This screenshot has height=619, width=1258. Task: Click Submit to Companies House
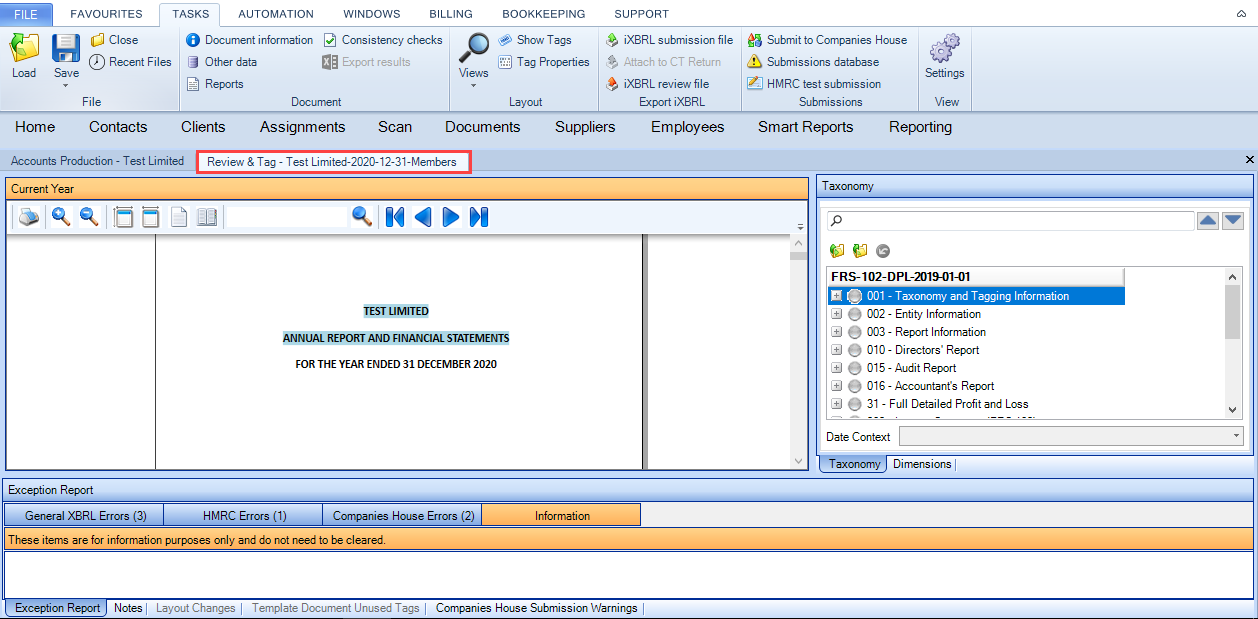tap(827, 40)
